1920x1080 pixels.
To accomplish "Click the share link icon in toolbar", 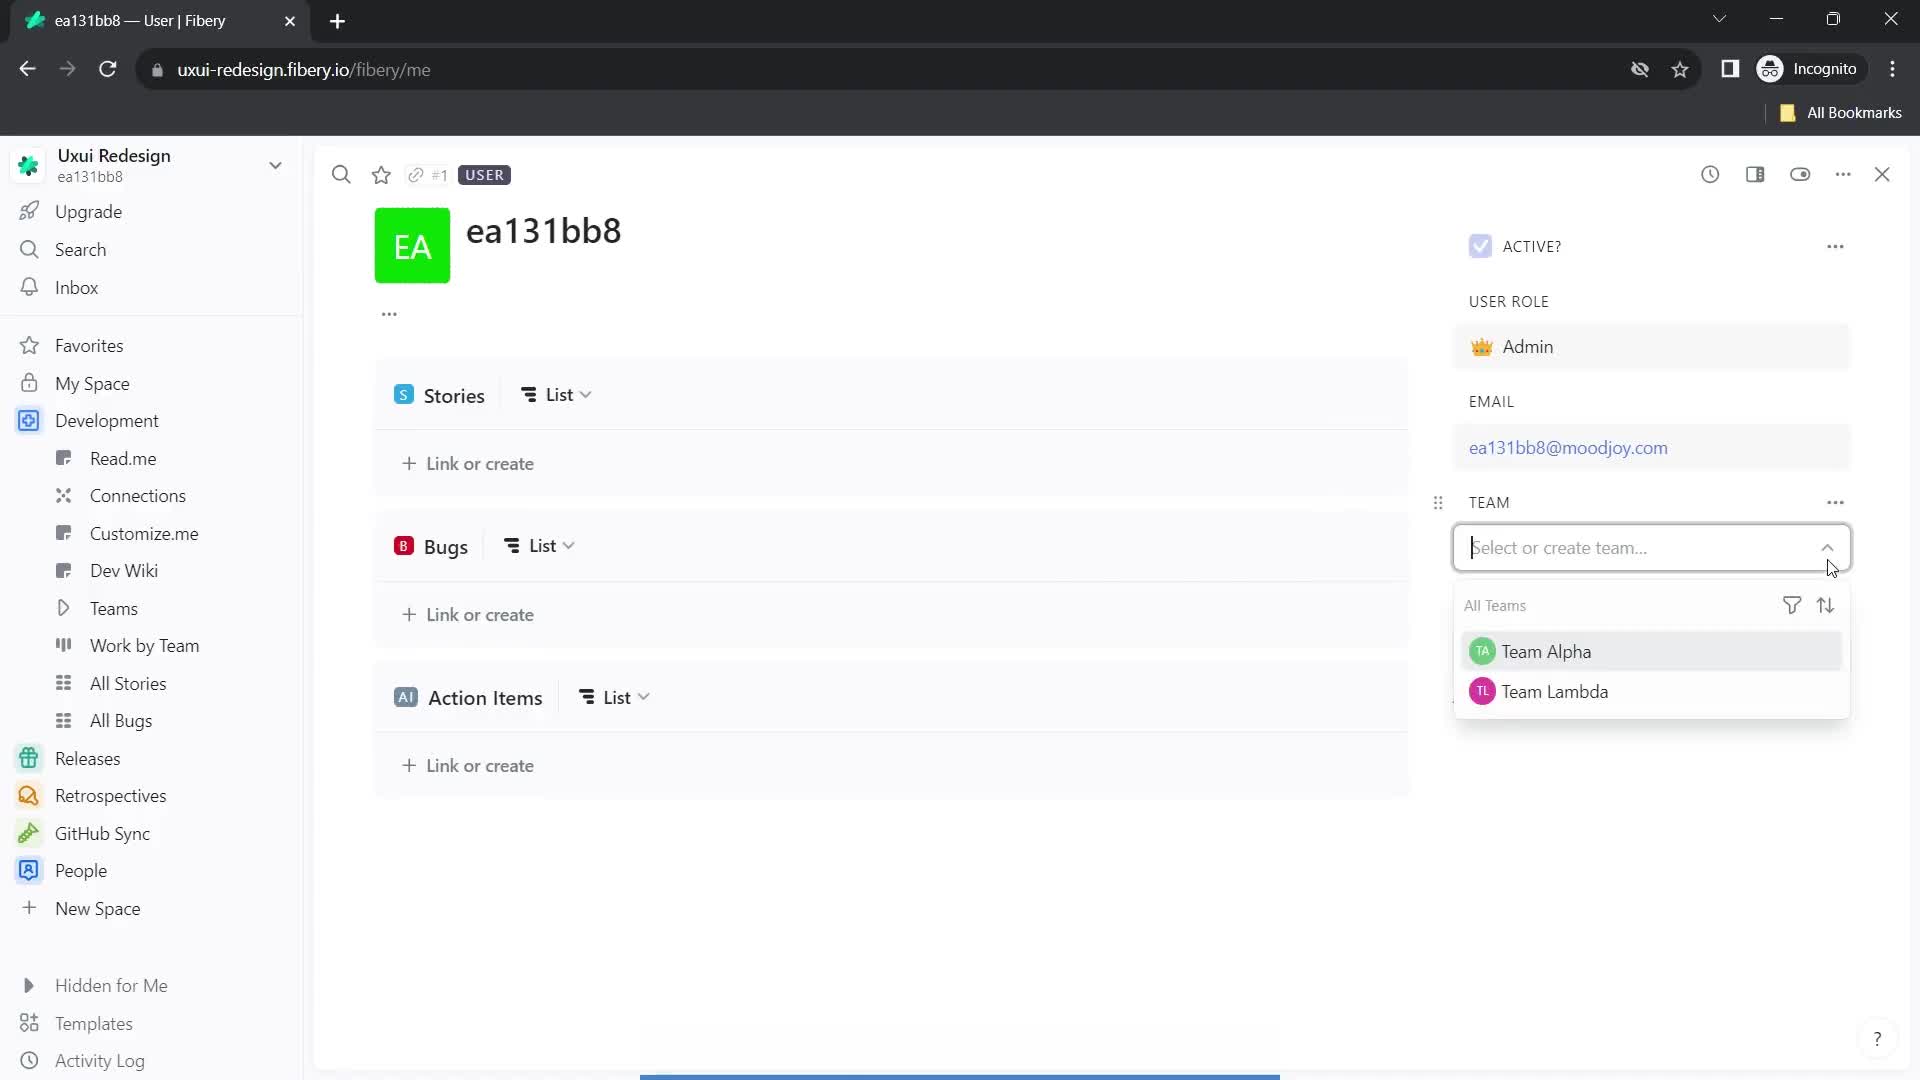I will tap(417, 174).
